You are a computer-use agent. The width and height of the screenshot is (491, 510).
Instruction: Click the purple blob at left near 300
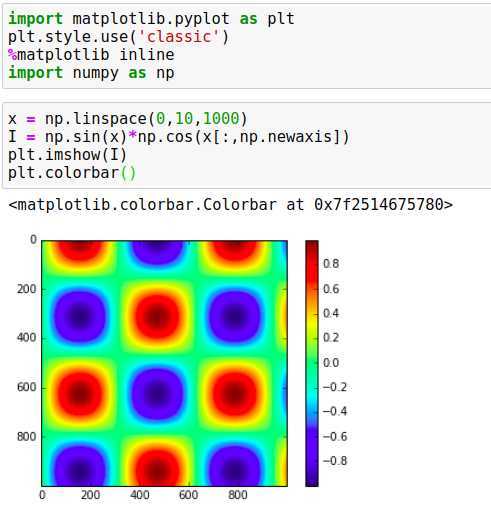[x=79, y=317]
